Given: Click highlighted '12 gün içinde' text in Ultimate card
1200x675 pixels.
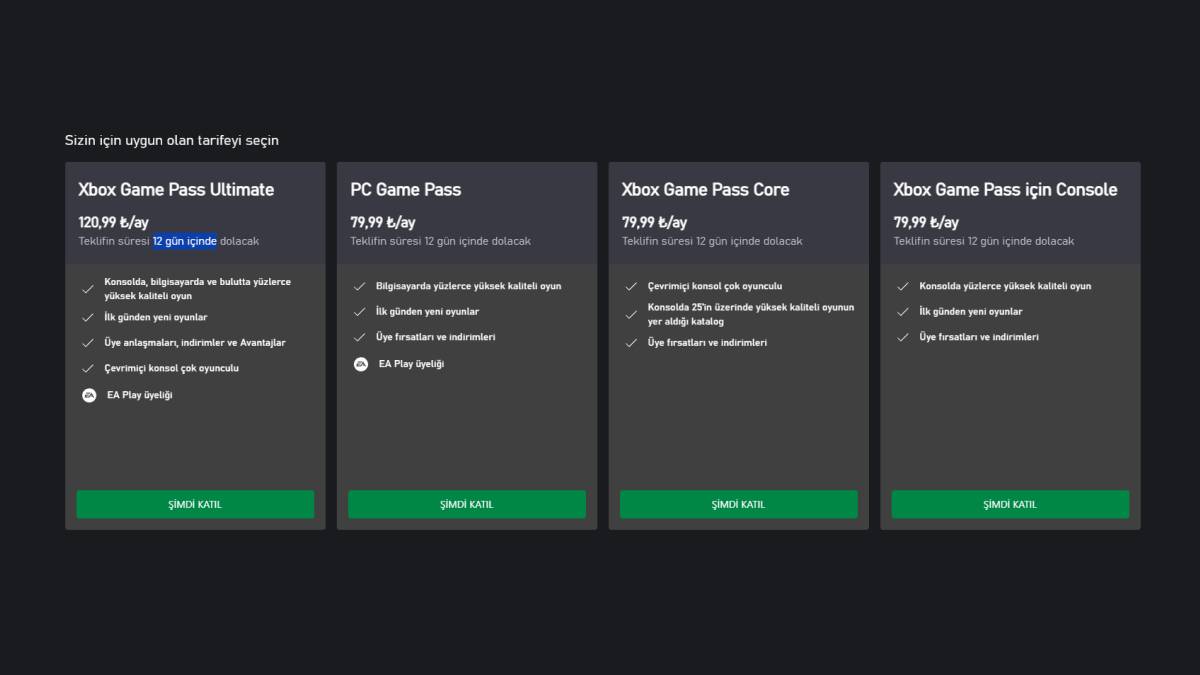Looking at the screenshot, I should tap(185, 241).
